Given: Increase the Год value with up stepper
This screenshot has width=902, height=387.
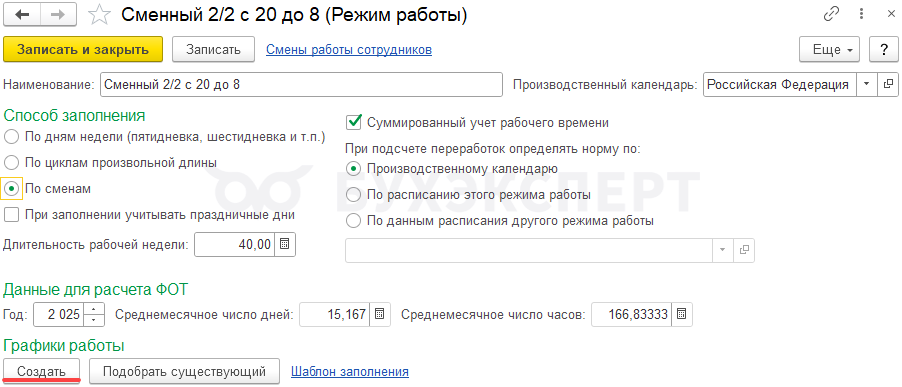Looking at the screenshot, I should coord(95,309).
